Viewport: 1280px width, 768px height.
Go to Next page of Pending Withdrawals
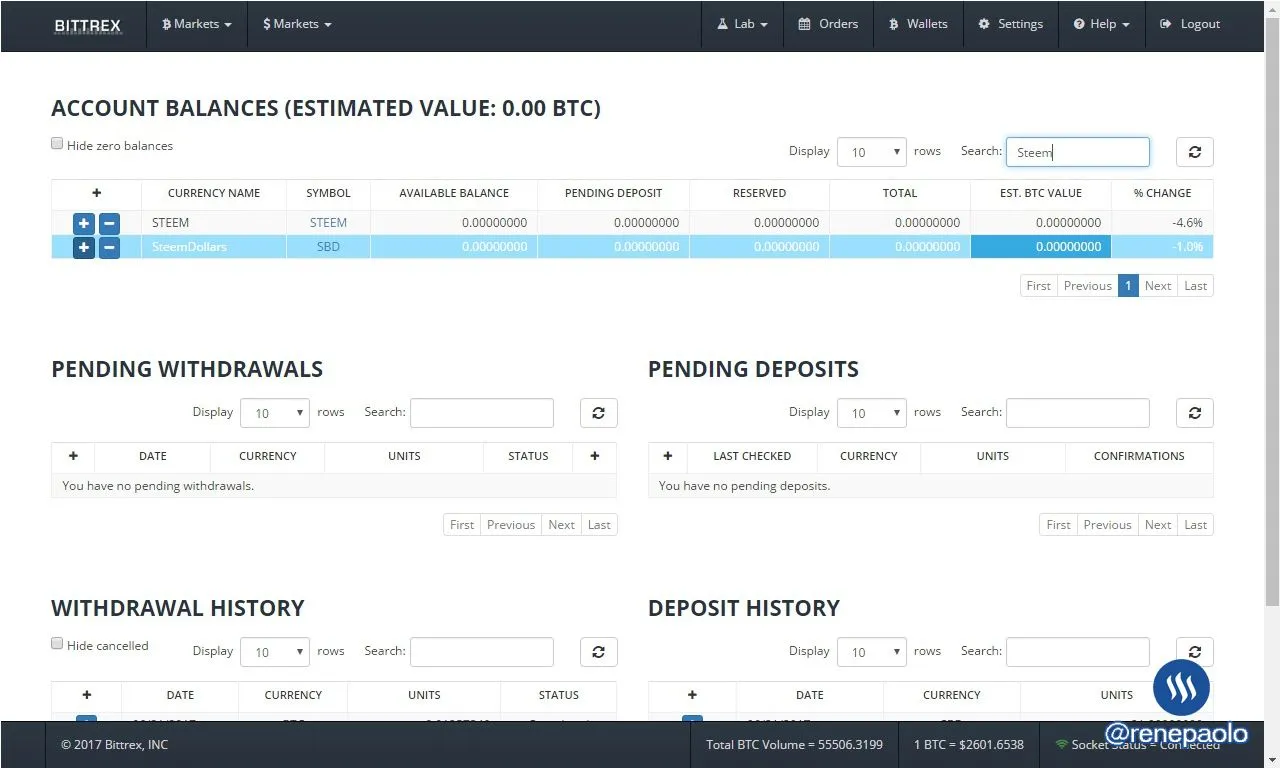(562, 525)
